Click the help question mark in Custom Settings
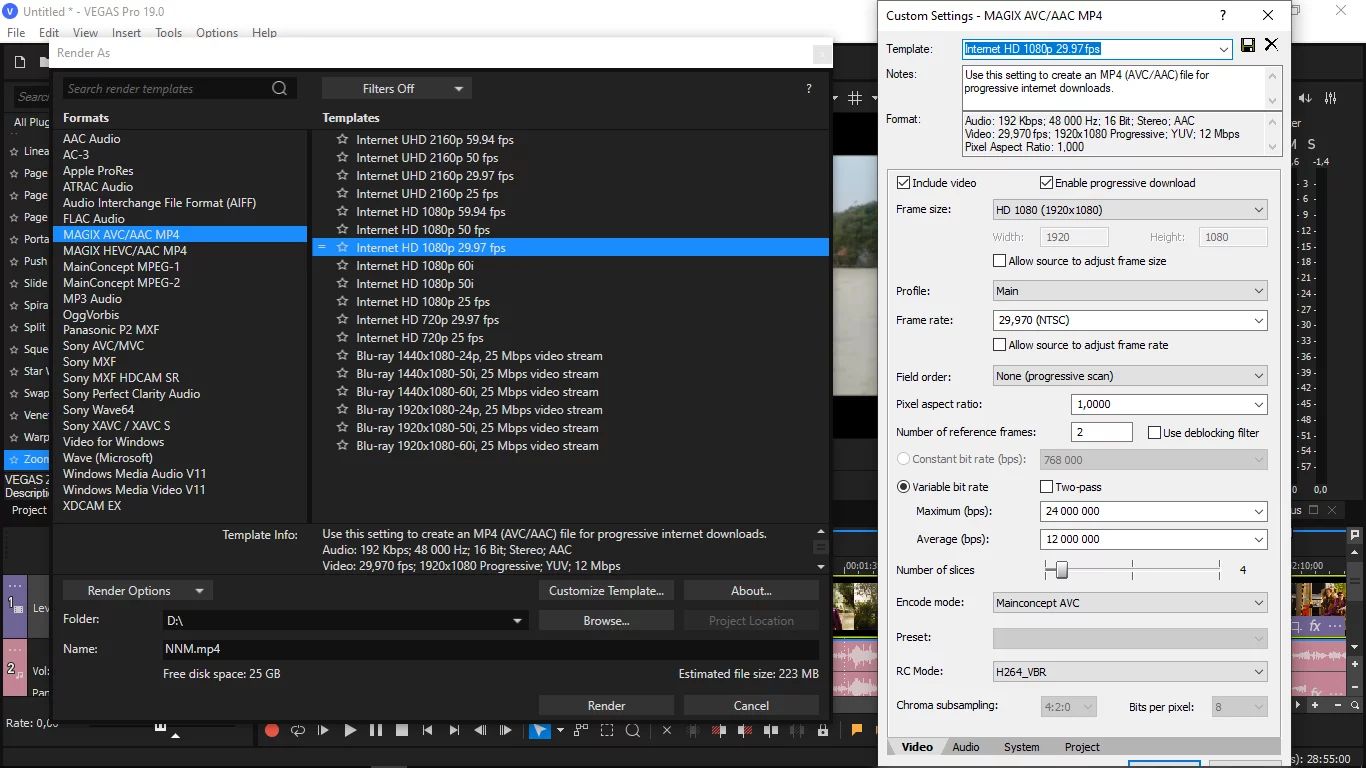Viewport: 1366px width, 768px height. tap(1222, 15)
